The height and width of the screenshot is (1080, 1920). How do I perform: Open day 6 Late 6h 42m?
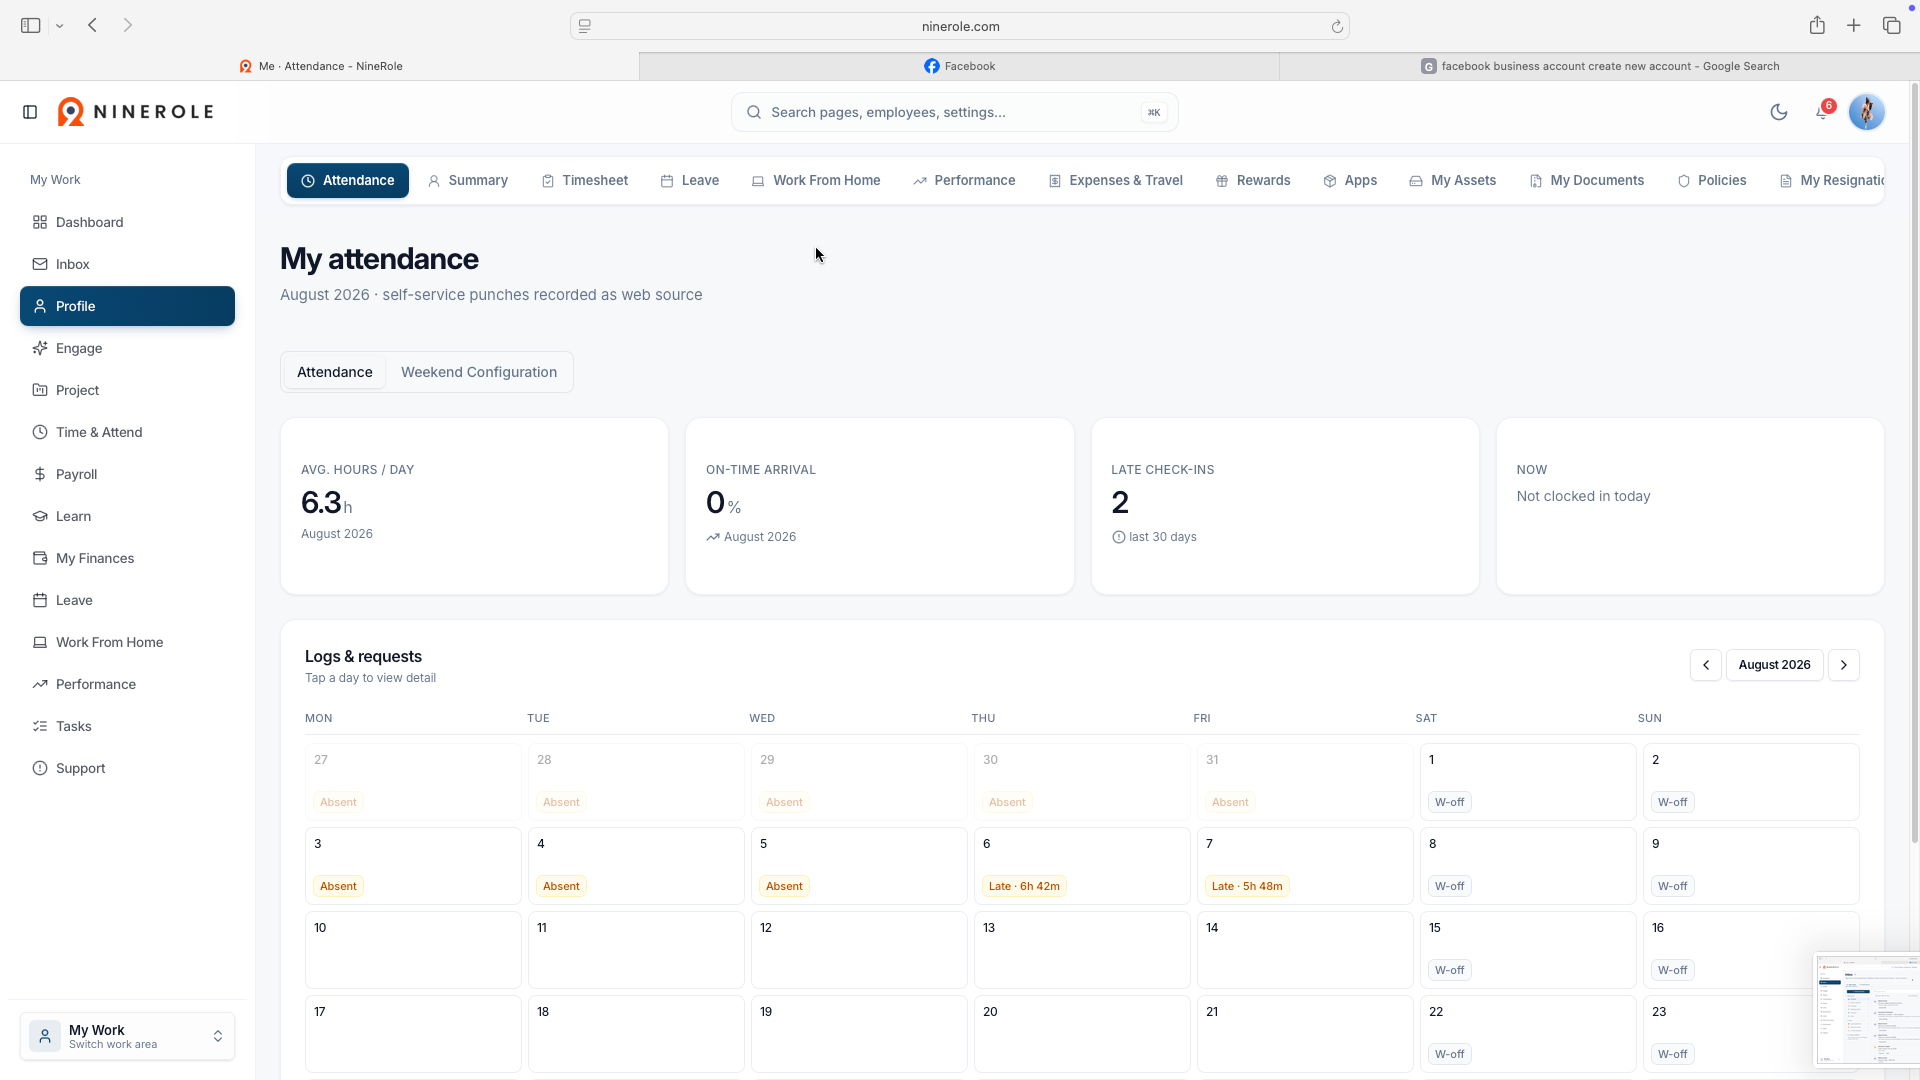[1082, 866]
